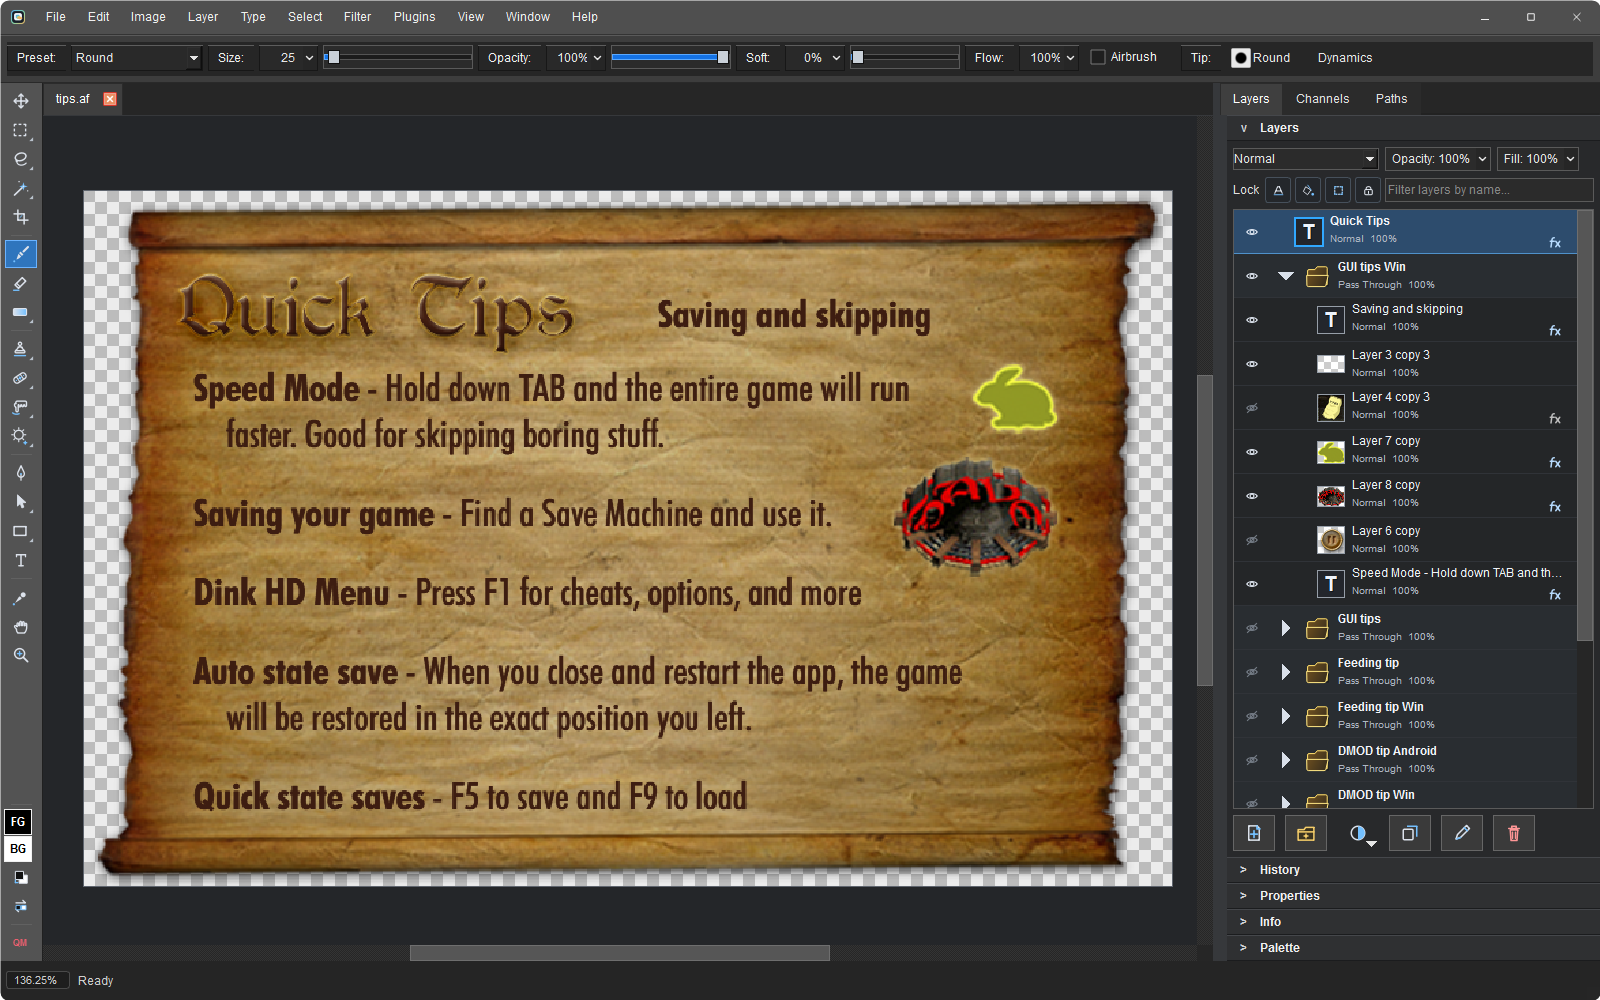Open the layer Fill dropdown
This screenshot has width=1600, height=1000.
click(x=1538, y=159)
